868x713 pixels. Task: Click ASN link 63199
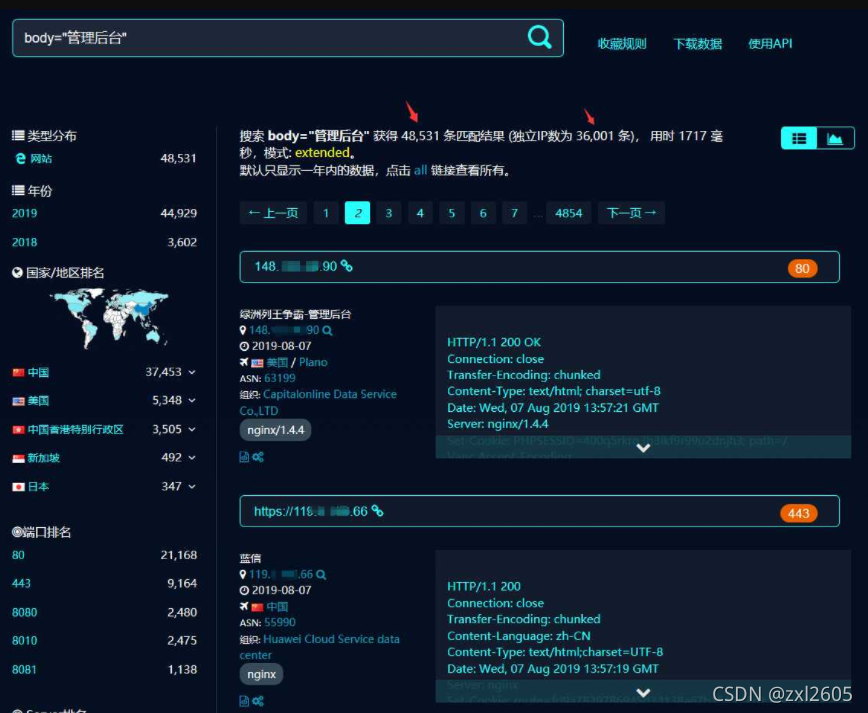[280, 378]
